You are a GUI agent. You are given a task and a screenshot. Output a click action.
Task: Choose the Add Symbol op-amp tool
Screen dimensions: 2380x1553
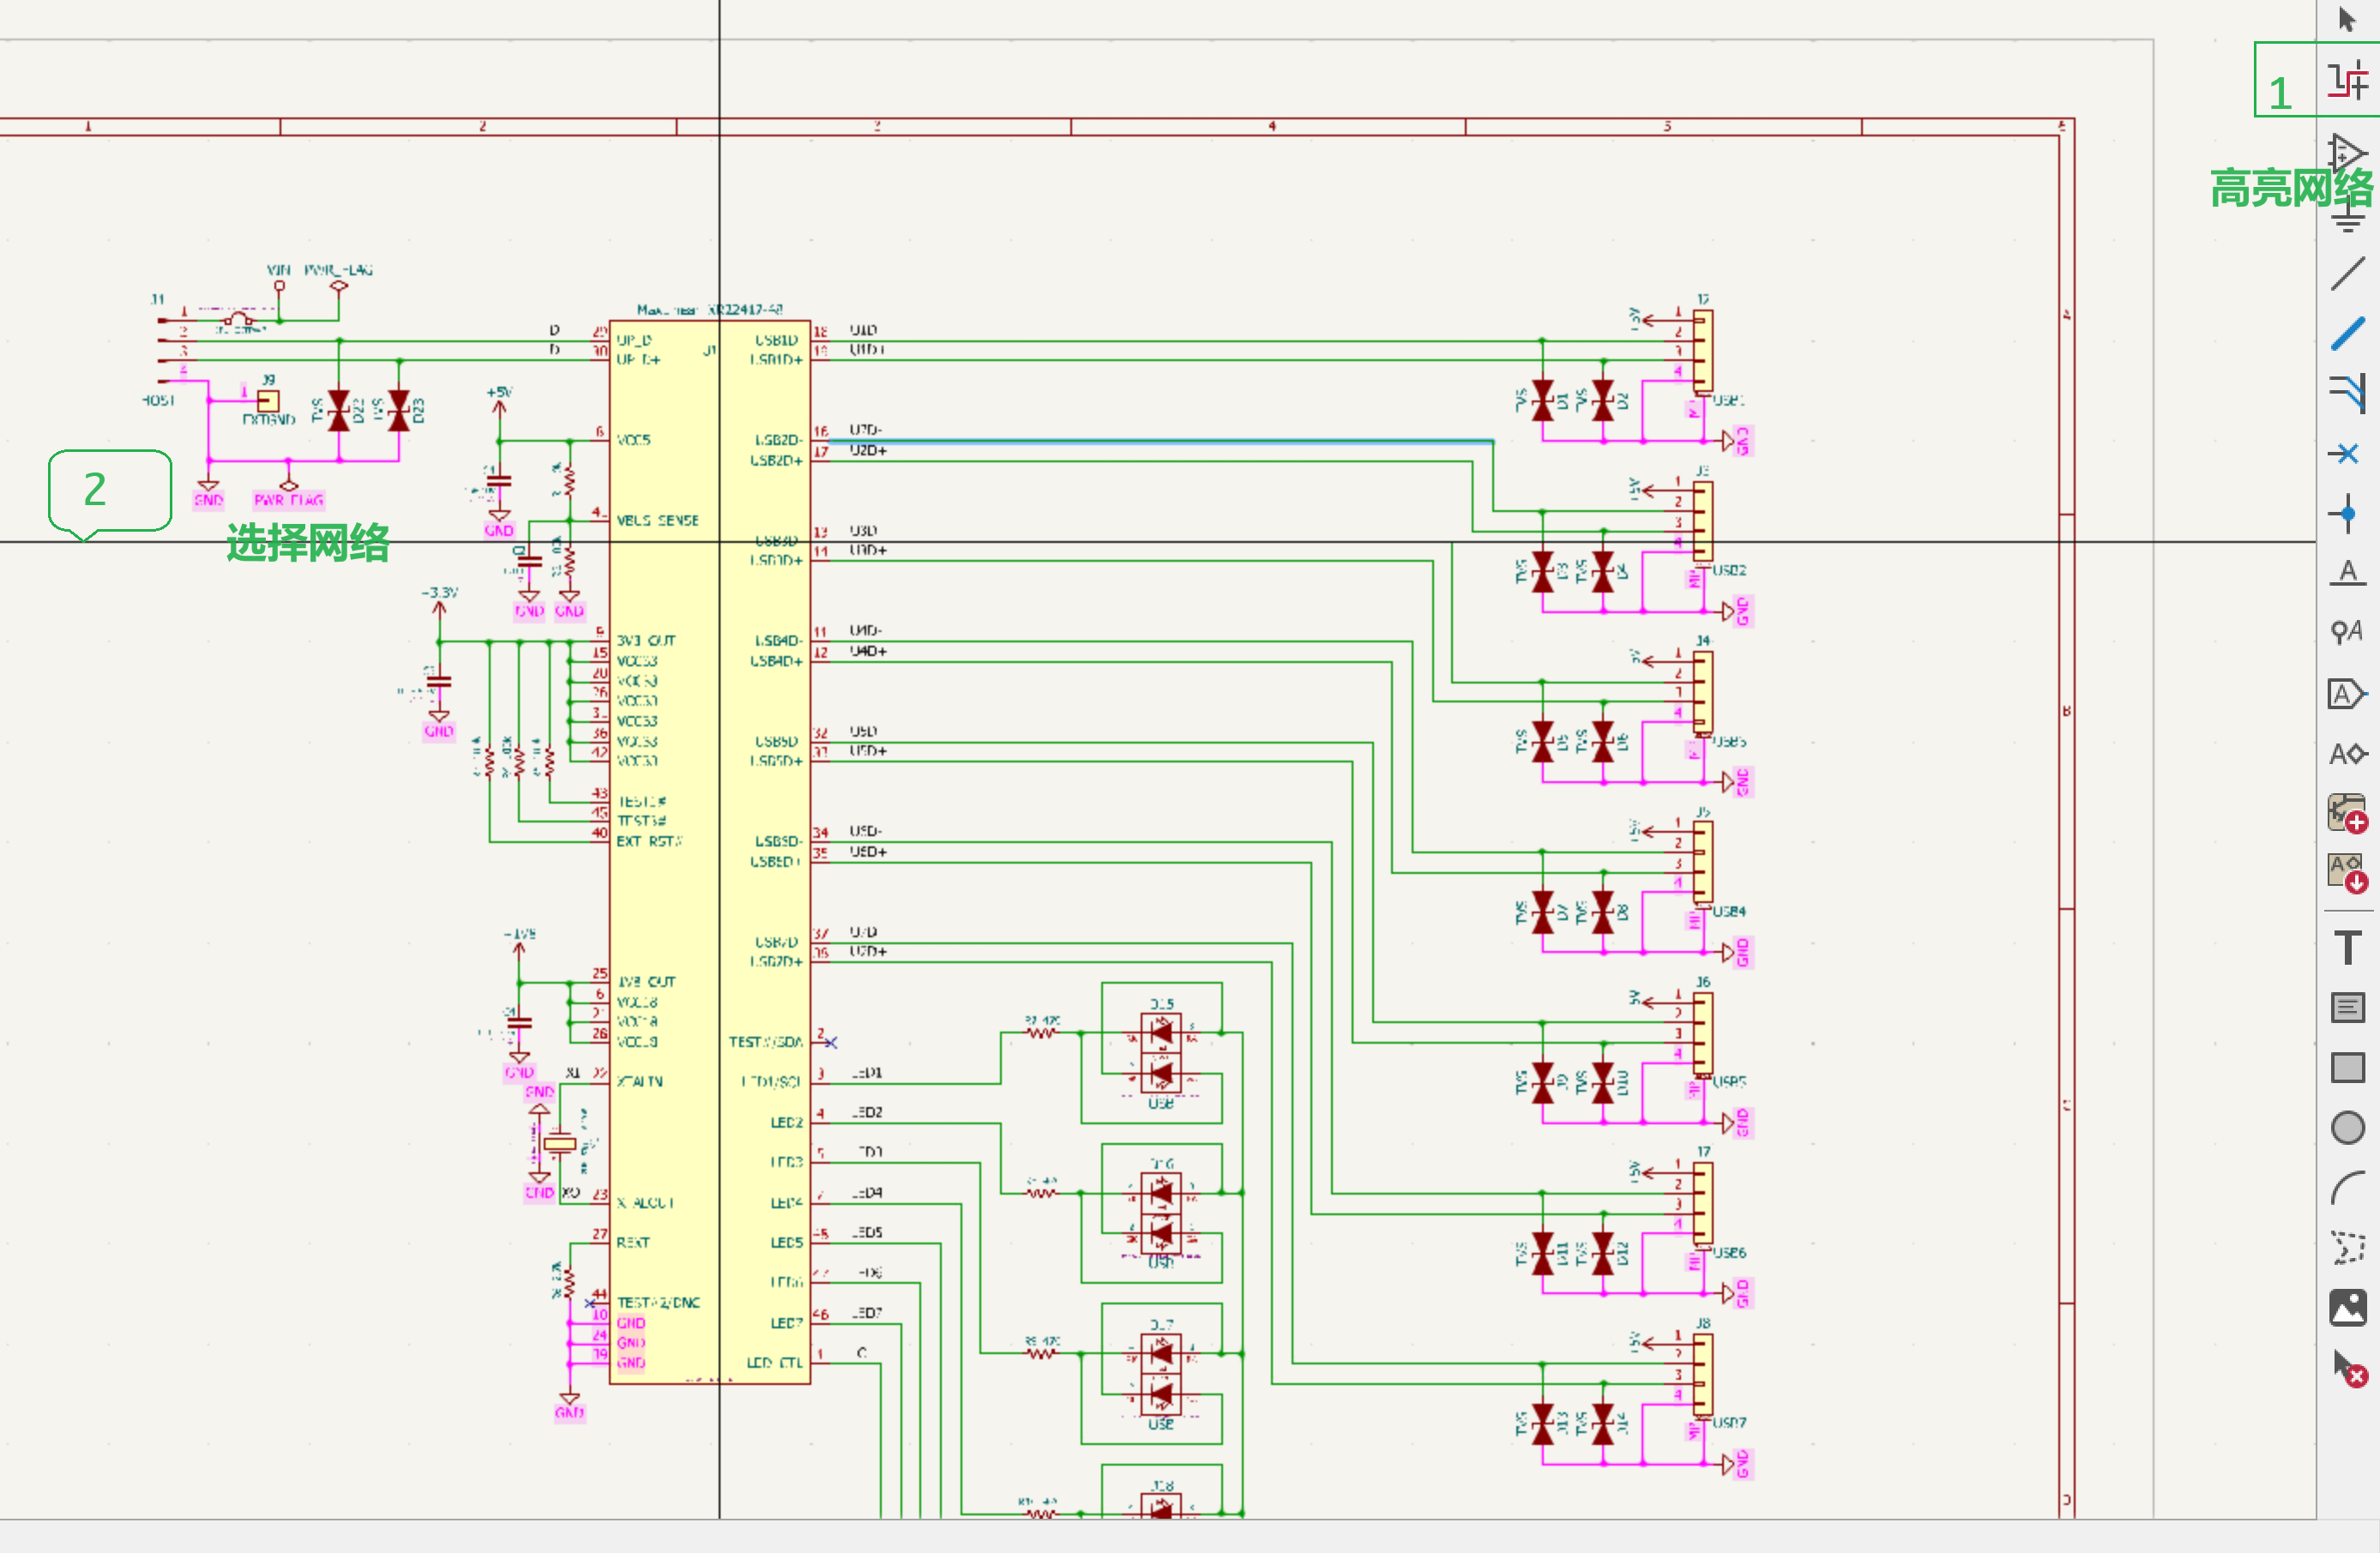2347,153
